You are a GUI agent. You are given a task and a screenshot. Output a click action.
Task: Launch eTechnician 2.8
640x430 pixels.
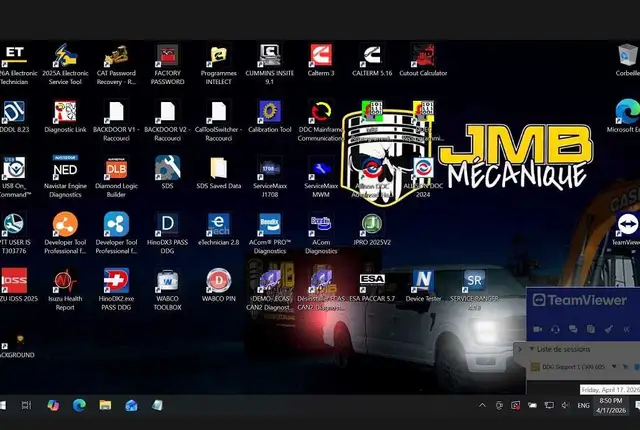tap(219, 229)
